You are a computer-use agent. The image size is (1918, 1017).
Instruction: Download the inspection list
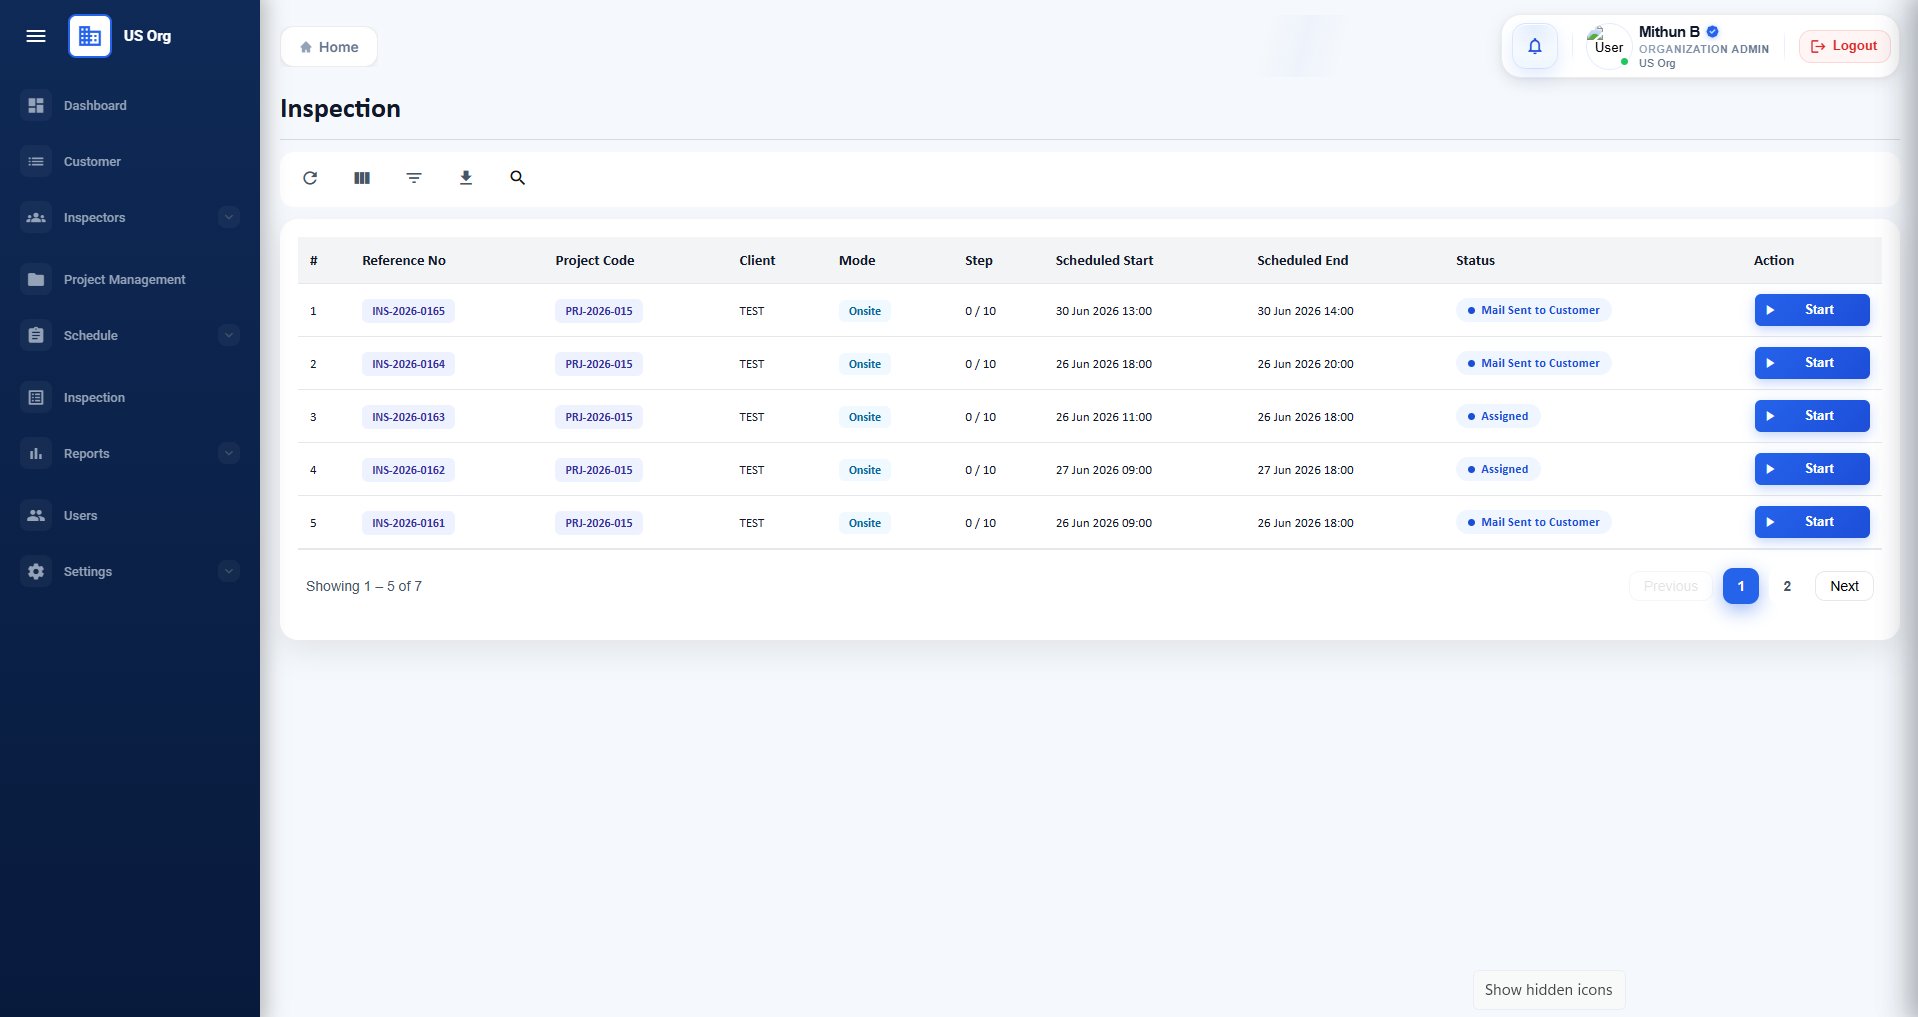click(466, 178)
